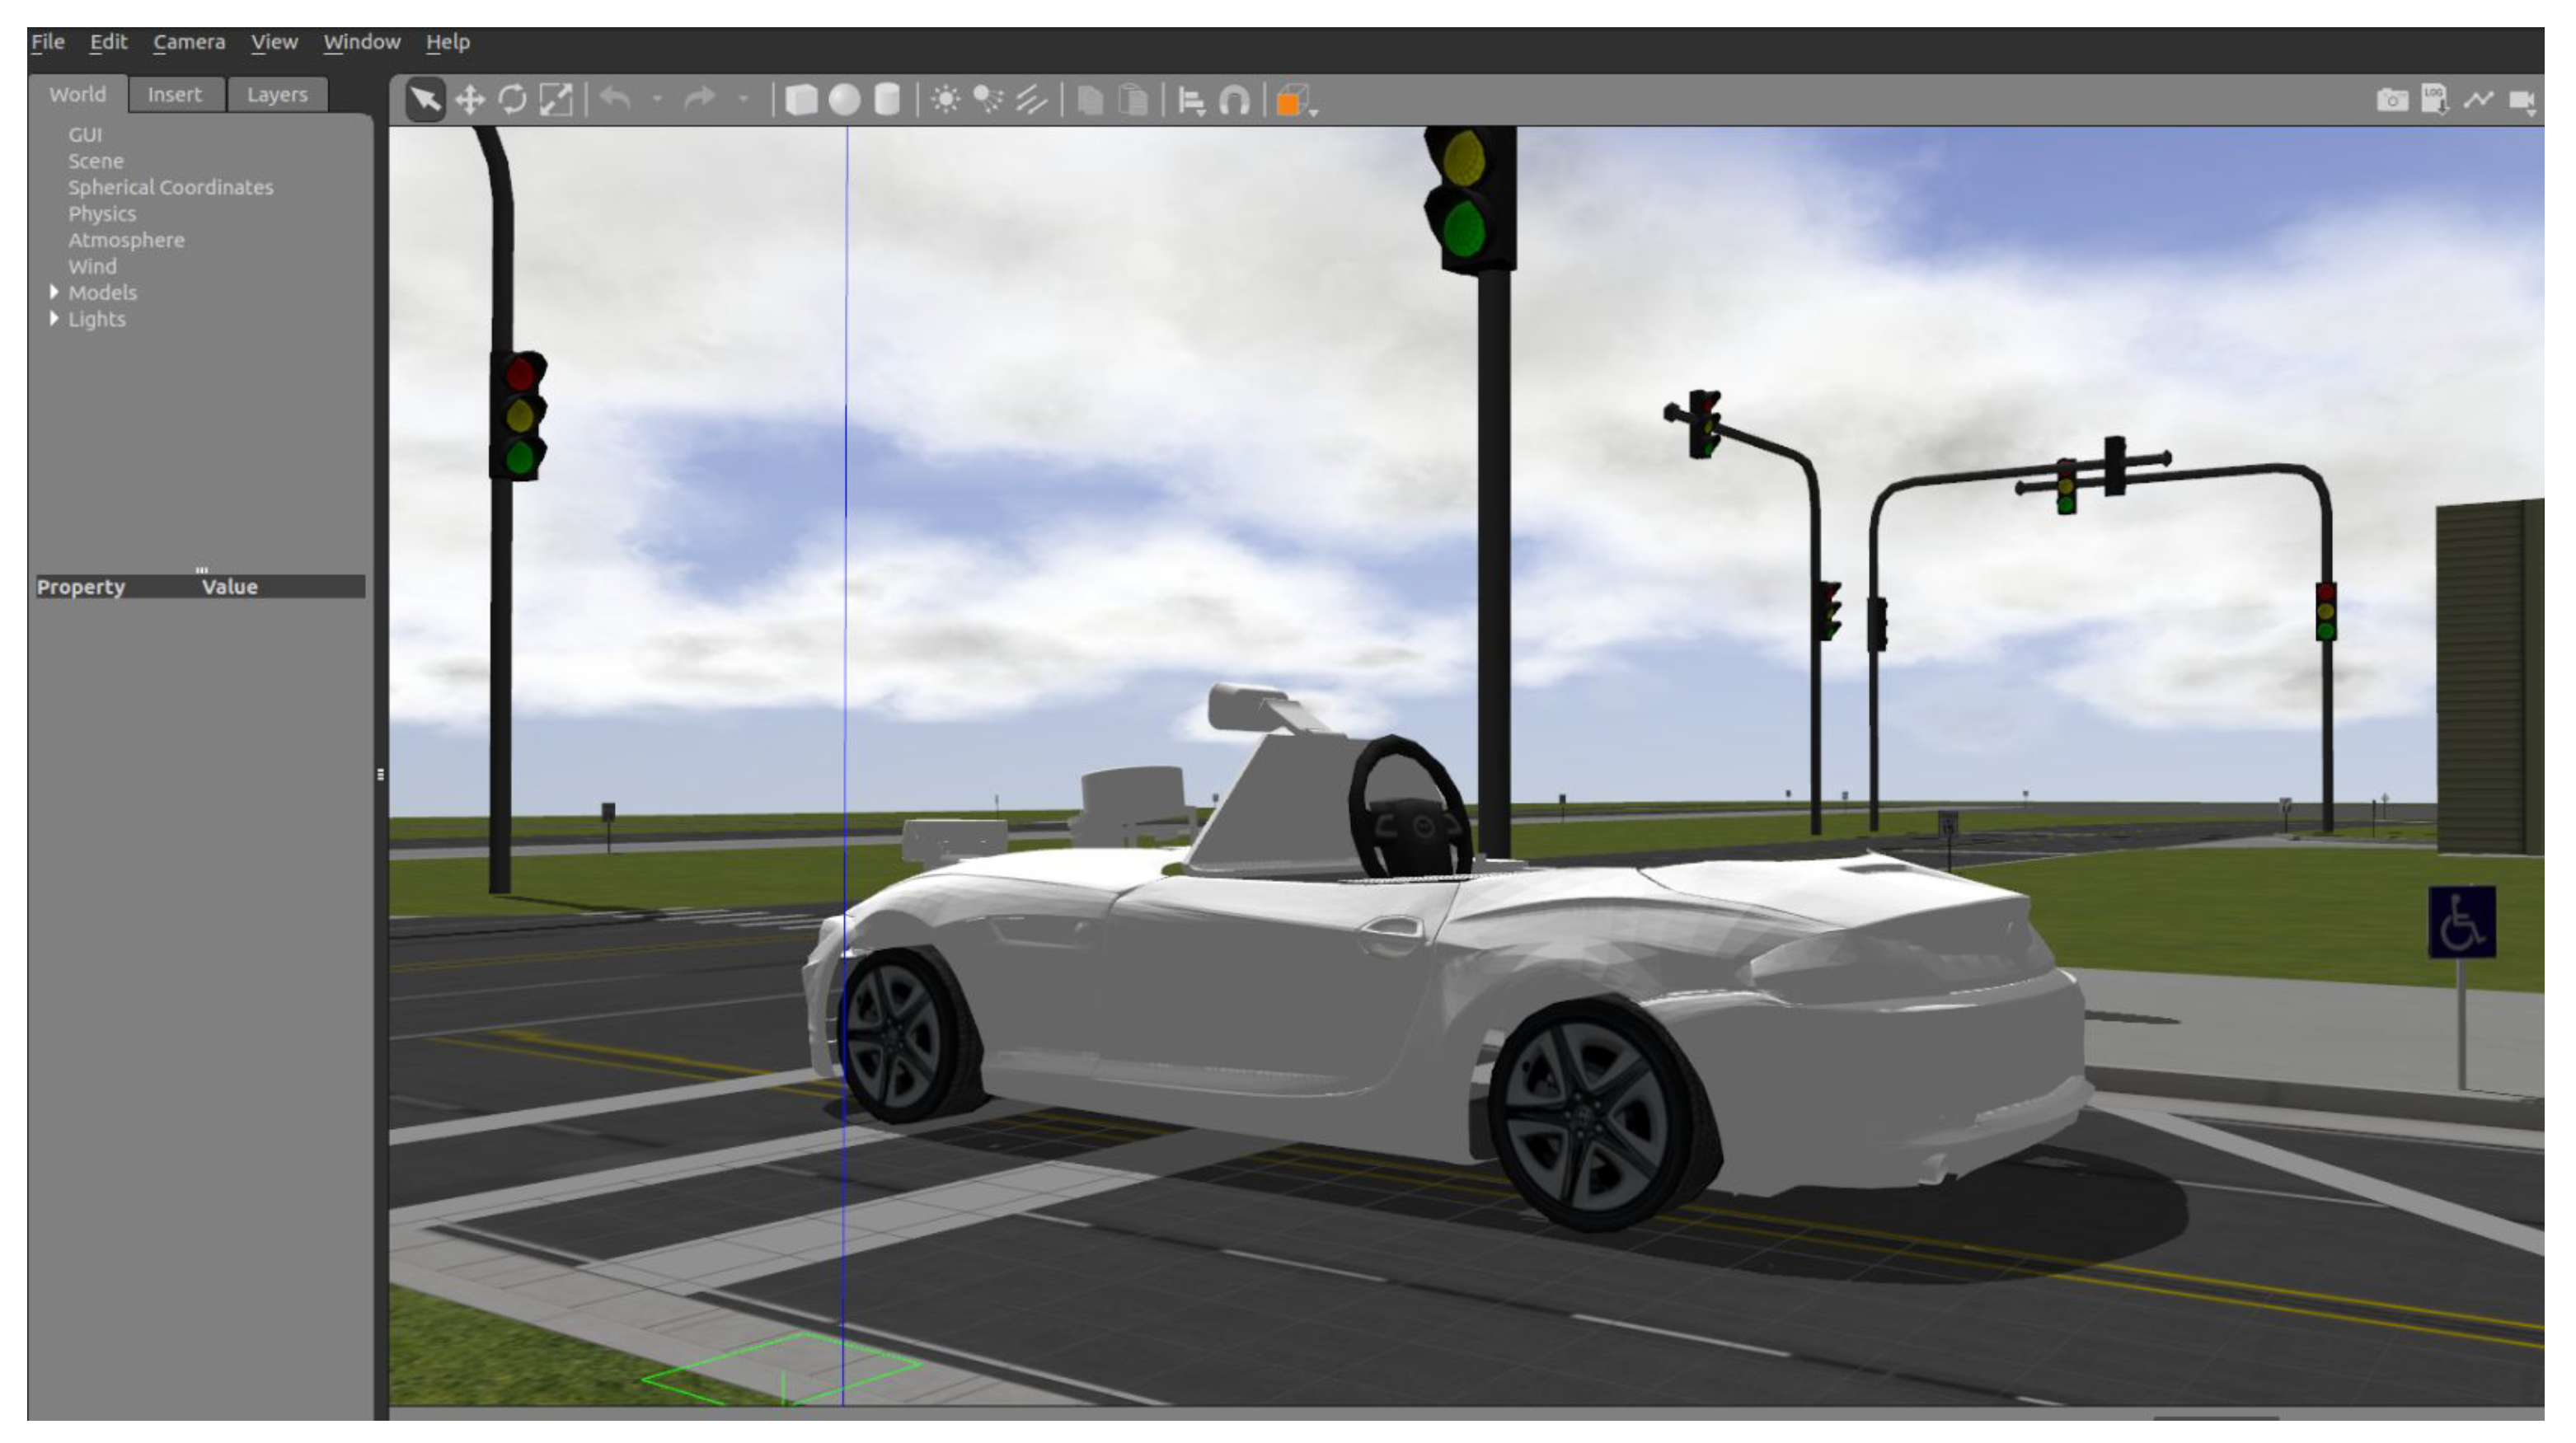Switch to the Insert tab
Viewport: 2576px width, 1443px height.
[x=175, y=95]
